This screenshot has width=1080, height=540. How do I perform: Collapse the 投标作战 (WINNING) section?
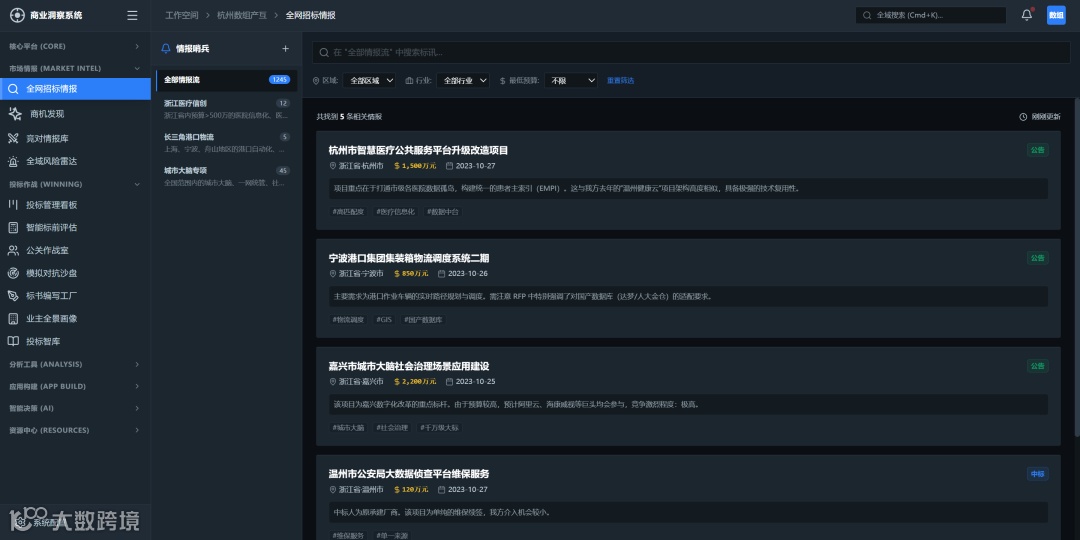click(x=75, y=185)
